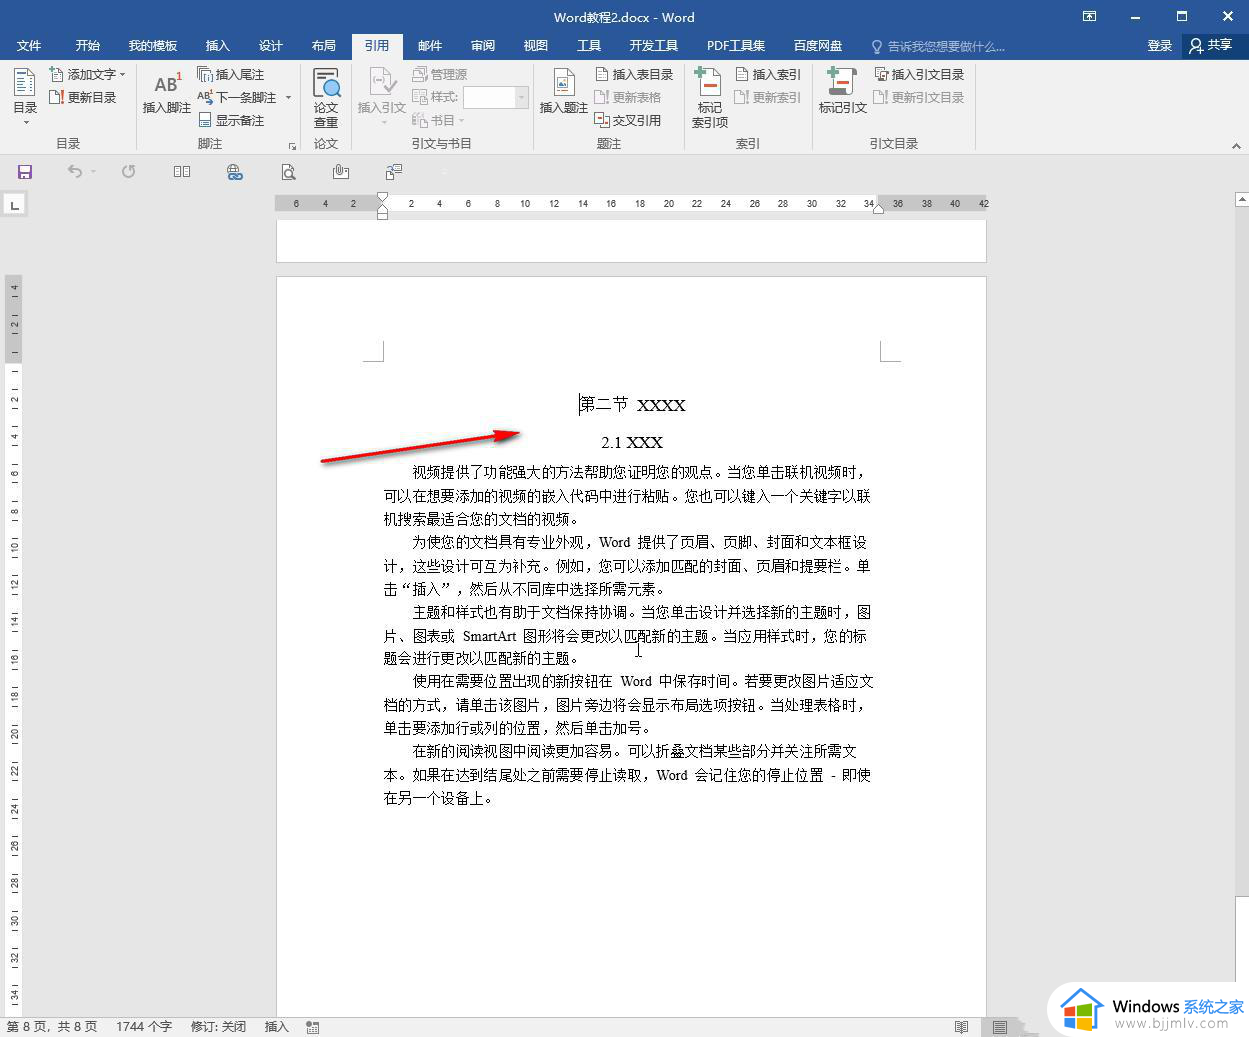Switch to the 百度网盘 tab

pyautogui.click(x=818, y=46)
